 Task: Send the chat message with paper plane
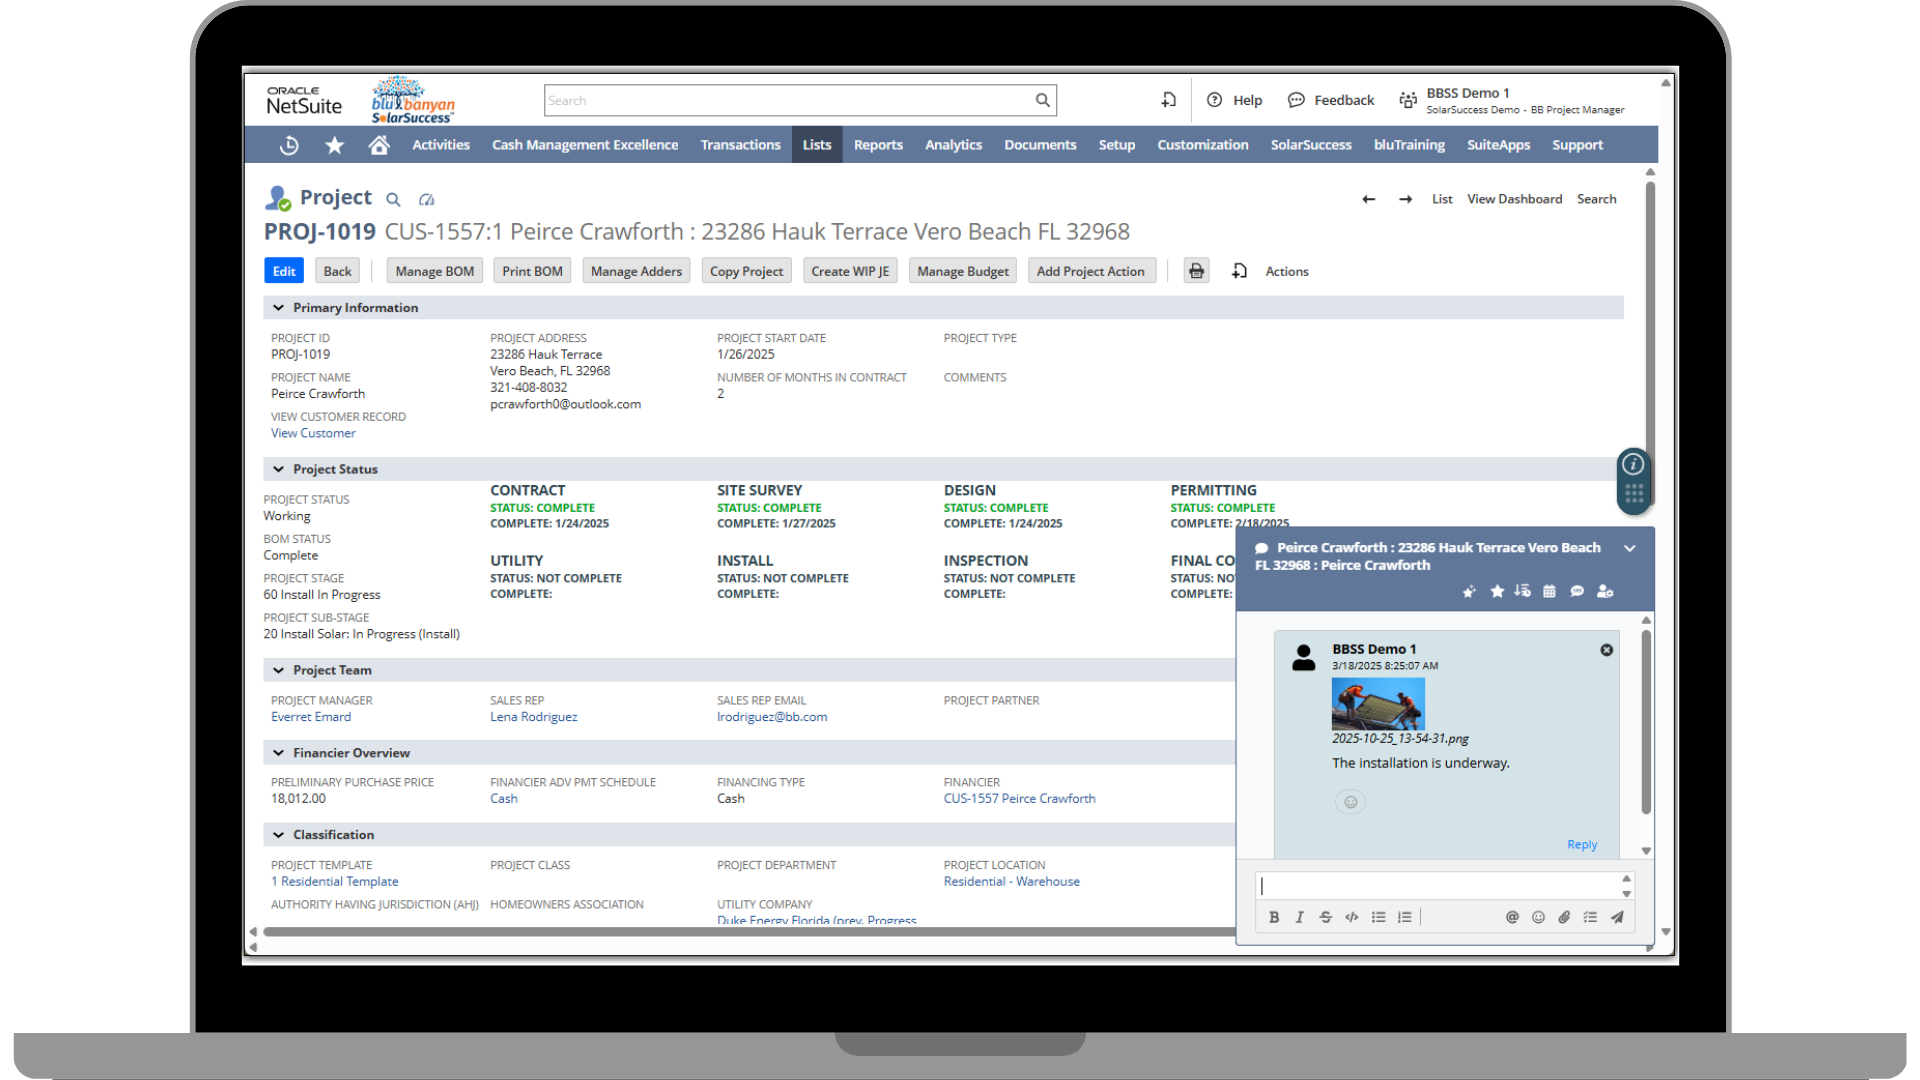click(x=1617, y=917)
